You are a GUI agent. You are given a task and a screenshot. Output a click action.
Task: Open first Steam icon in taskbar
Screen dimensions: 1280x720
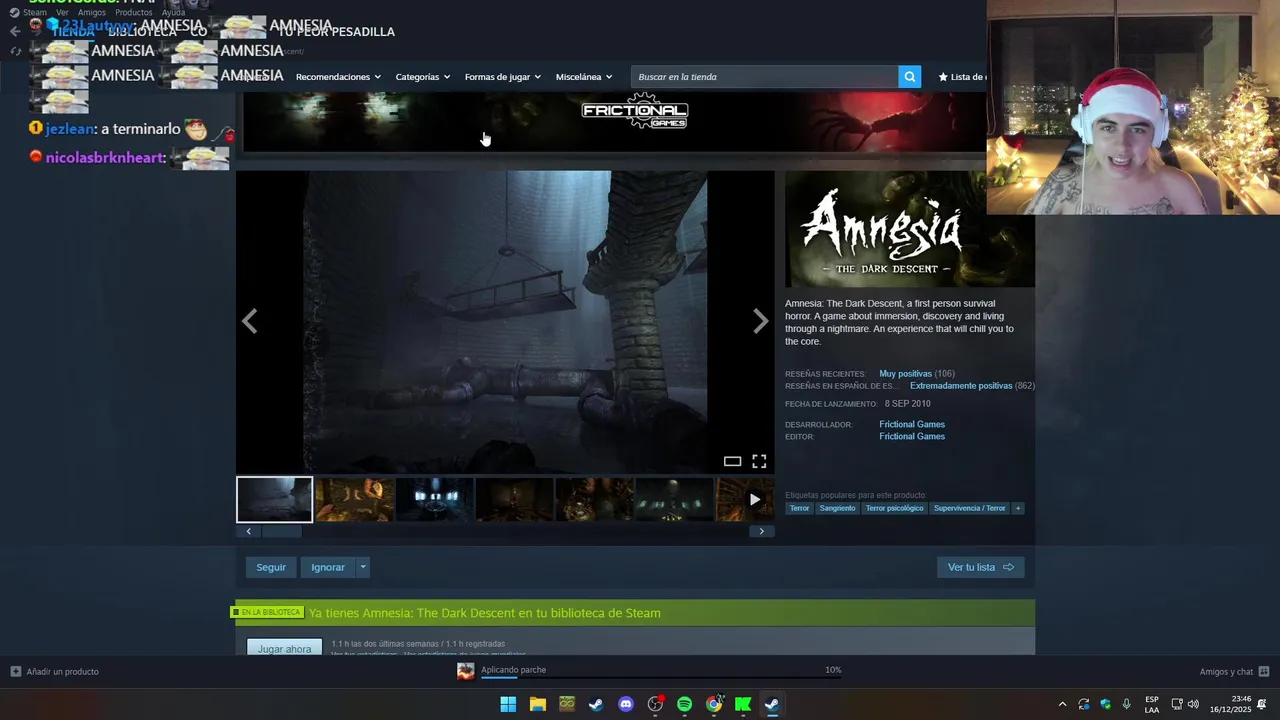coord(596,704)
